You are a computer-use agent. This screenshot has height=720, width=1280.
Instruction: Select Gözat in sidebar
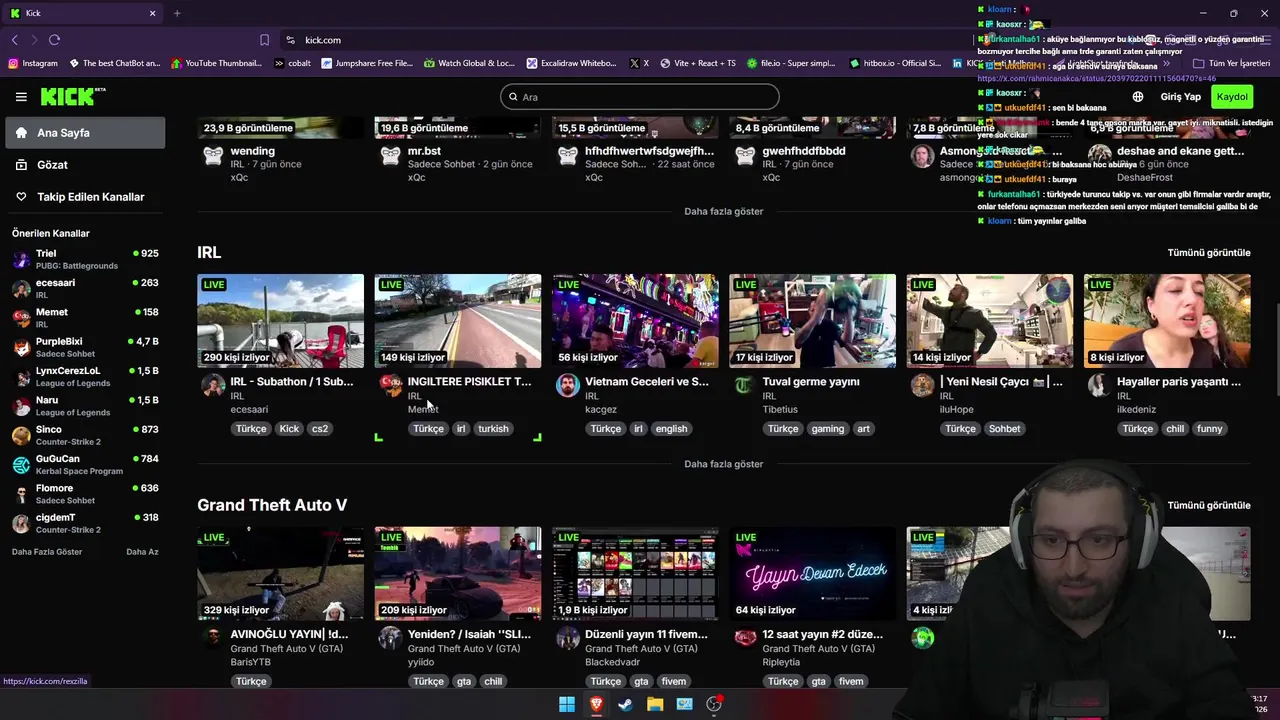click(85, 165)
